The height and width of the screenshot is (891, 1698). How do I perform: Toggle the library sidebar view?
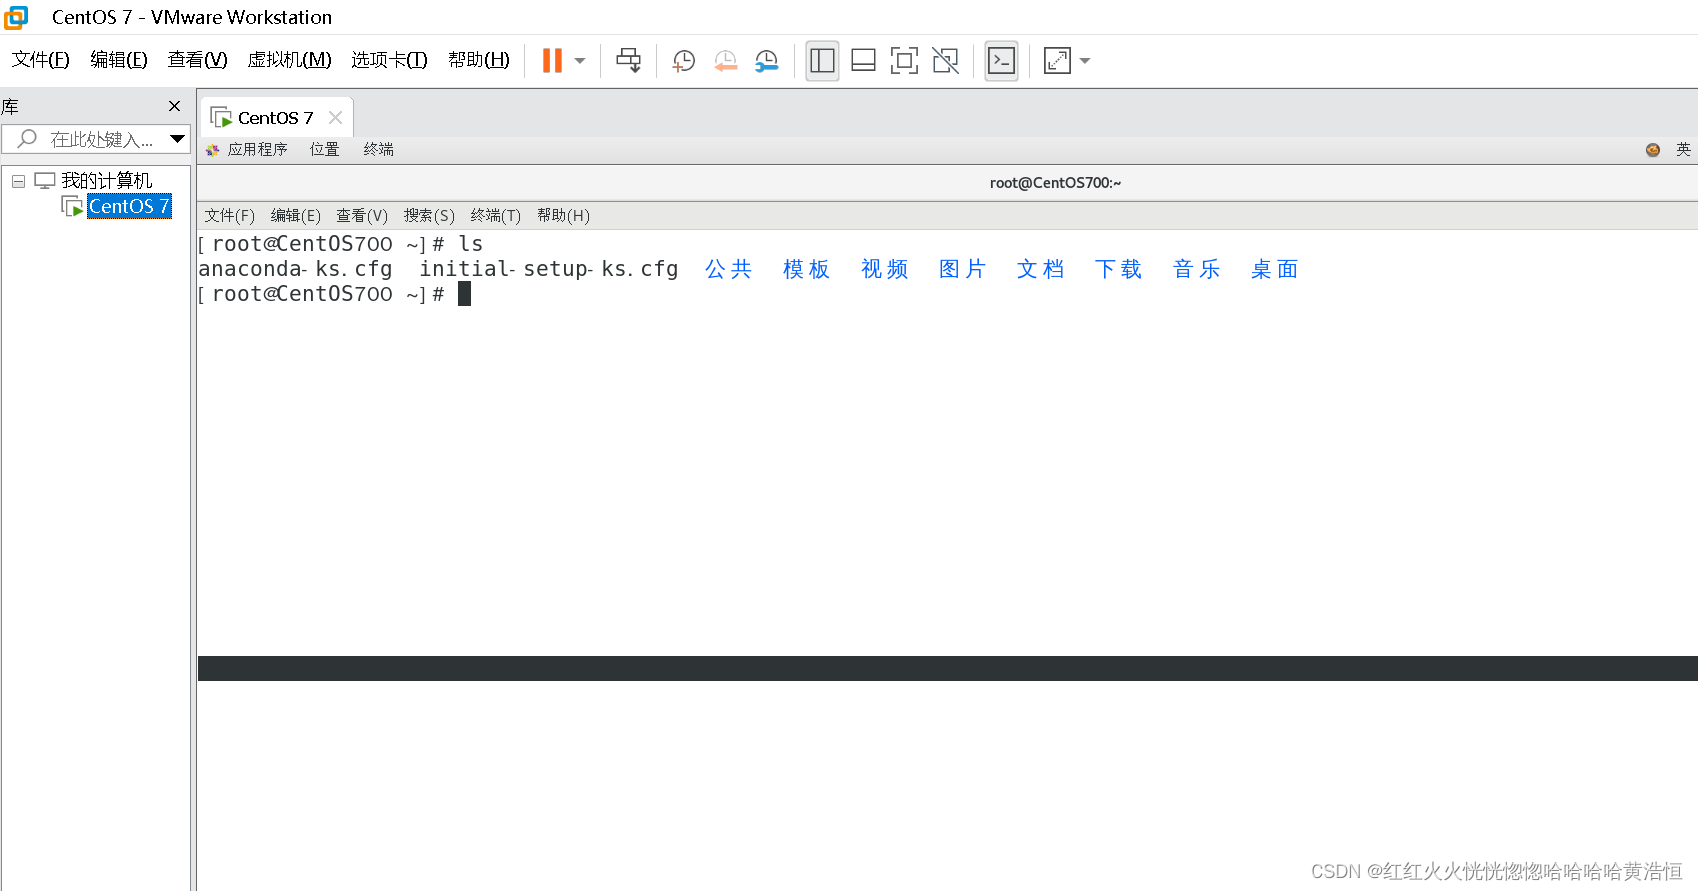click(x=822, y=61)
